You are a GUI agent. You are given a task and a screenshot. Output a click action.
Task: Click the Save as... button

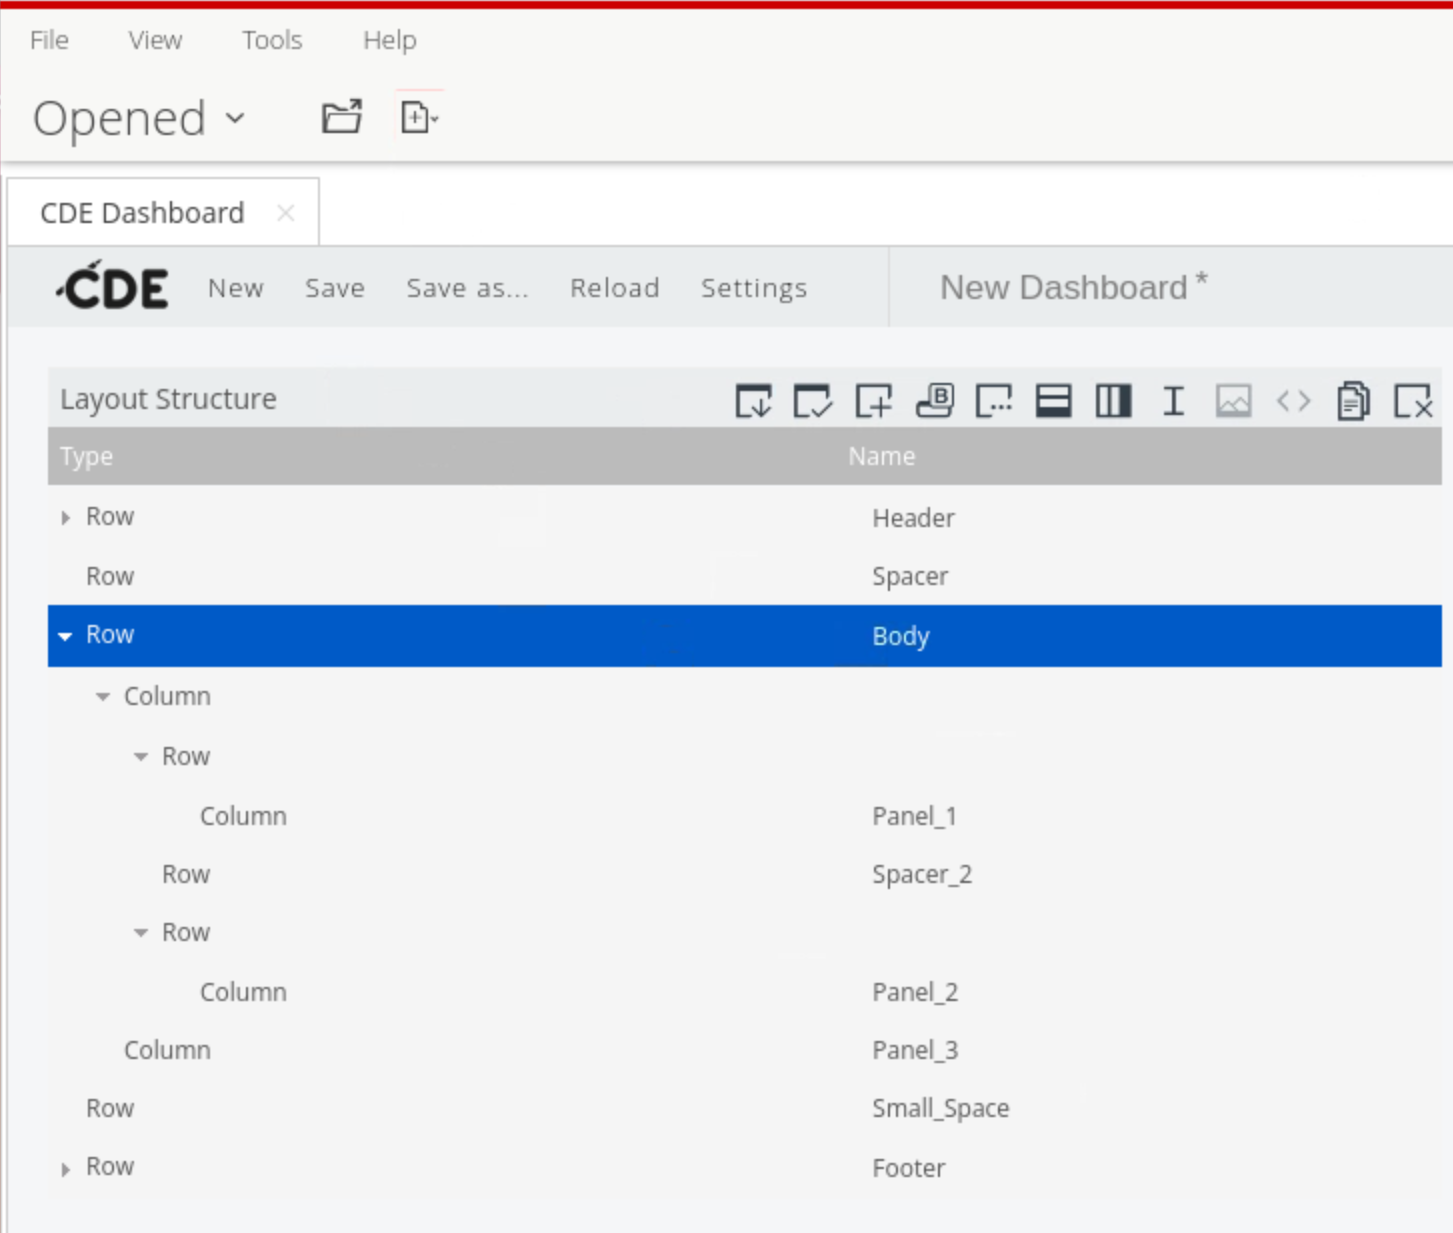(x=467, y=288)
